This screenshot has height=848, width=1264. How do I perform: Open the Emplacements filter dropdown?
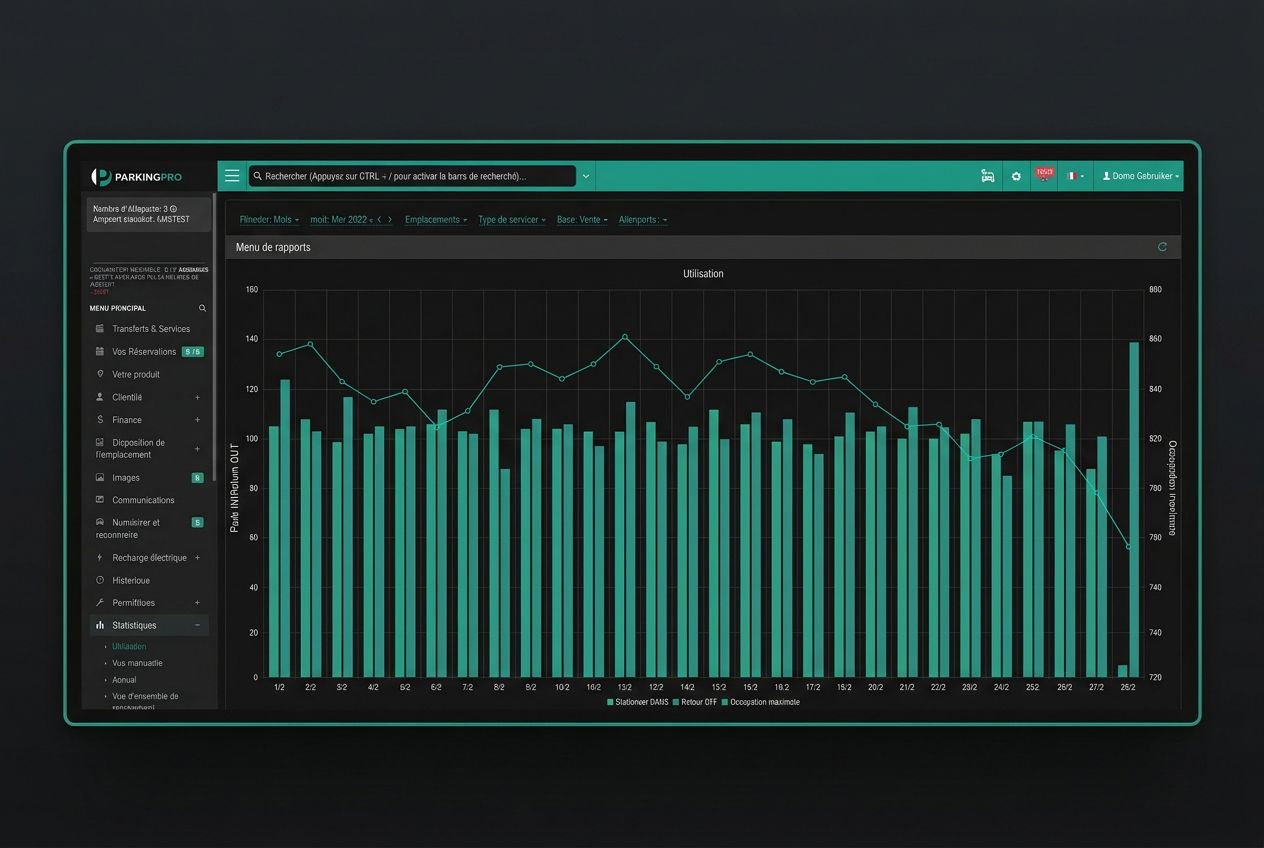436,219
